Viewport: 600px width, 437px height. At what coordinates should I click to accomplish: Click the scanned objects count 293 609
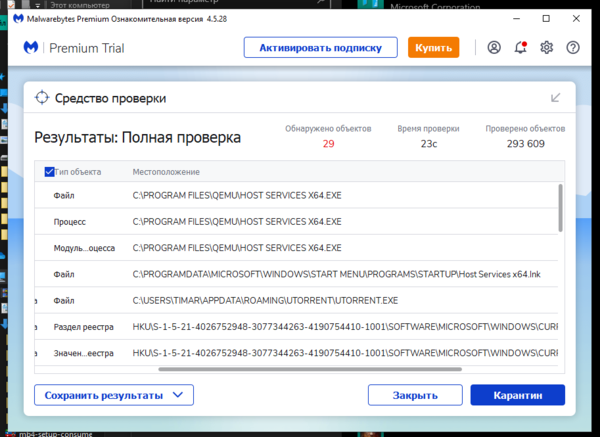[x=525, y=143]
